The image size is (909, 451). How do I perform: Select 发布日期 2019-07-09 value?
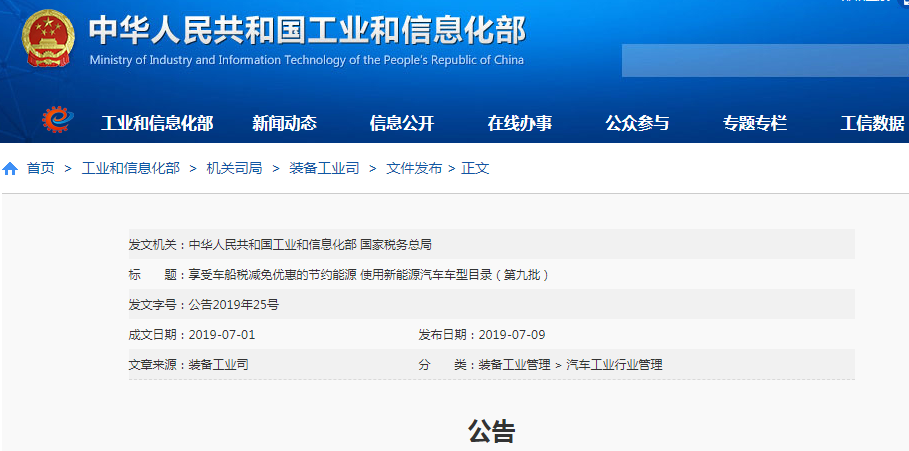[x=512, y=335]
